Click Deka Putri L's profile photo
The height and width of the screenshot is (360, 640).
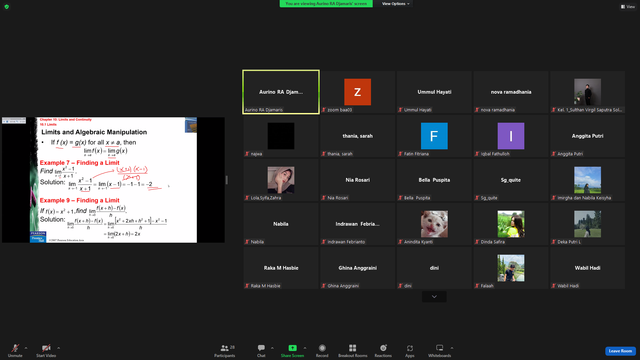pos(587,224)
